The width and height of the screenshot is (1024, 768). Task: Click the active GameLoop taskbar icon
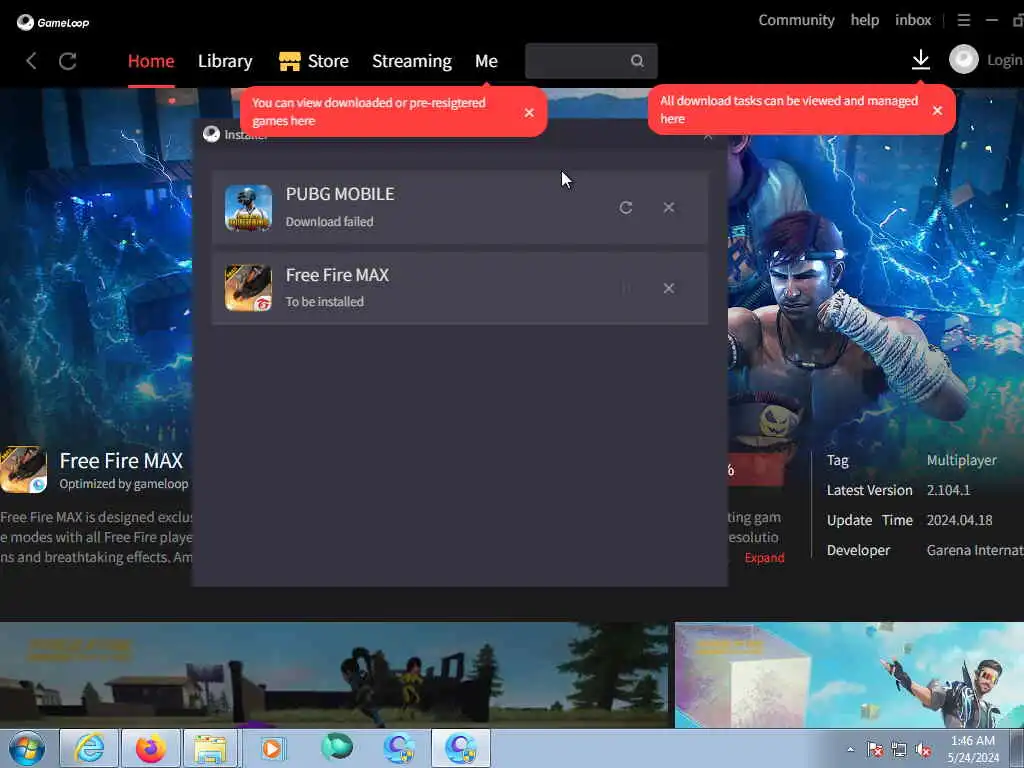coord(461,748)
